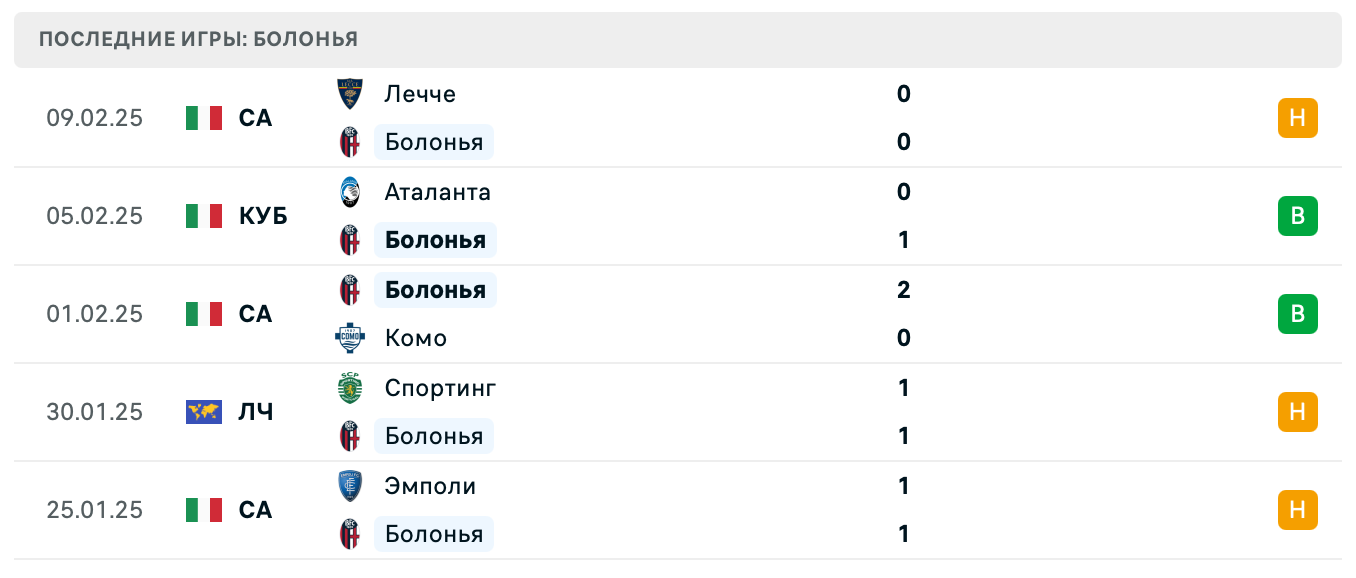Click Bologna crest in 09.02.25 match
Viewport: 1356px width, 578px height.
350,142
